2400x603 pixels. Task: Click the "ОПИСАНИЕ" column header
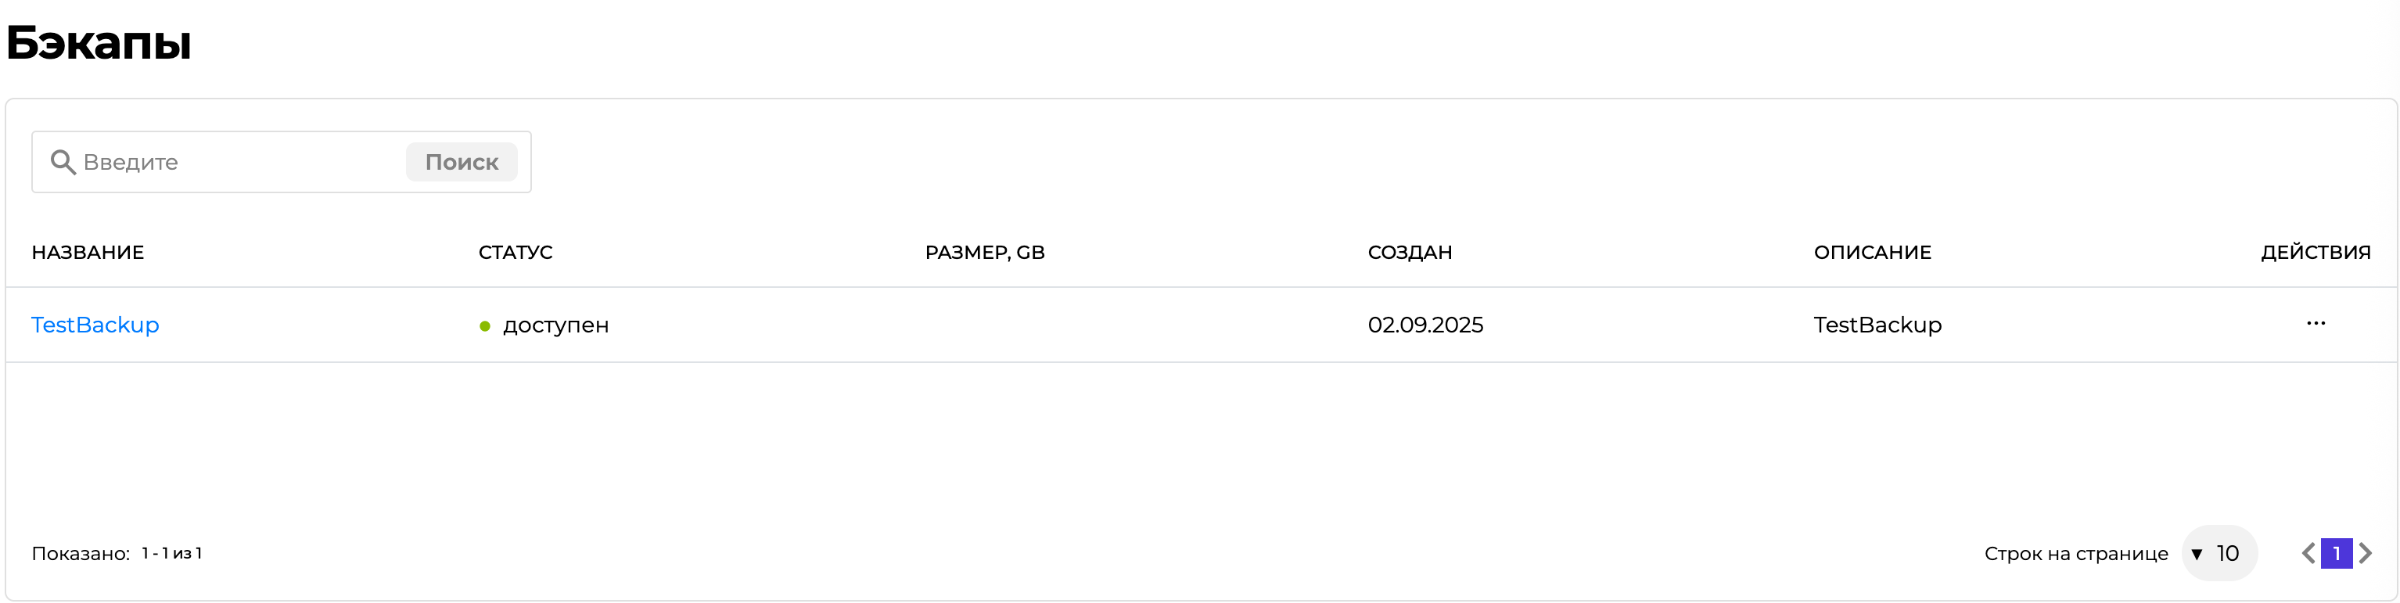click(1872, 252)
